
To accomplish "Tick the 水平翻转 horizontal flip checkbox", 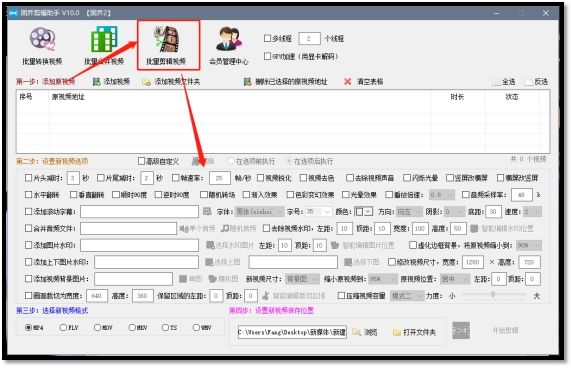I will (28, 195).
